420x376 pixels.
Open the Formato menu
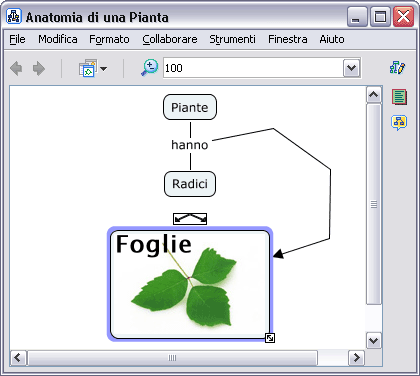coord(109,39)
